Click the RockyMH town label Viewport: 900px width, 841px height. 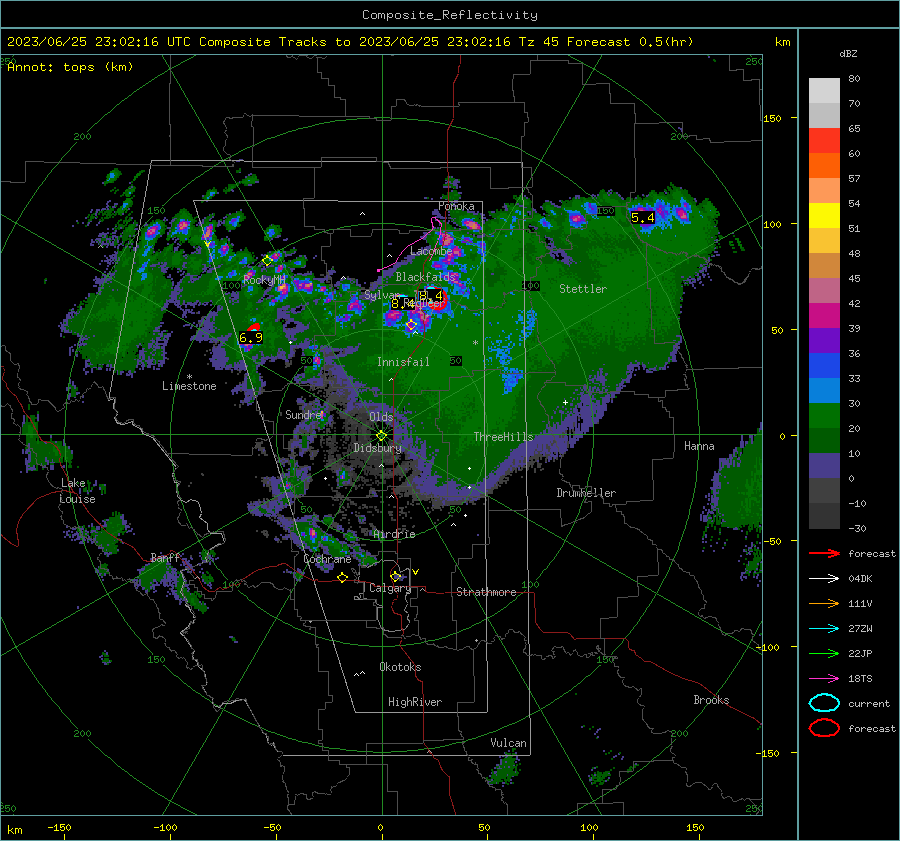[x=264, y=280]
